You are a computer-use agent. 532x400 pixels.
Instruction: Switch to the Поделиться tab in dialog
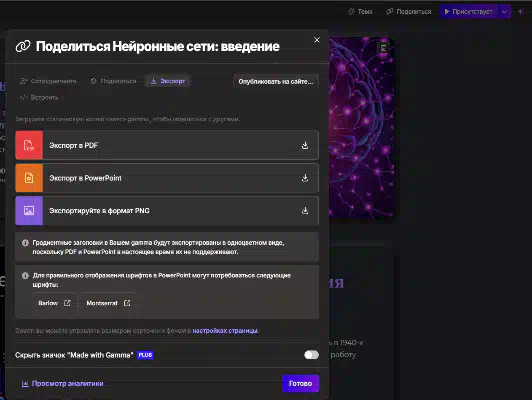point(113,81)
